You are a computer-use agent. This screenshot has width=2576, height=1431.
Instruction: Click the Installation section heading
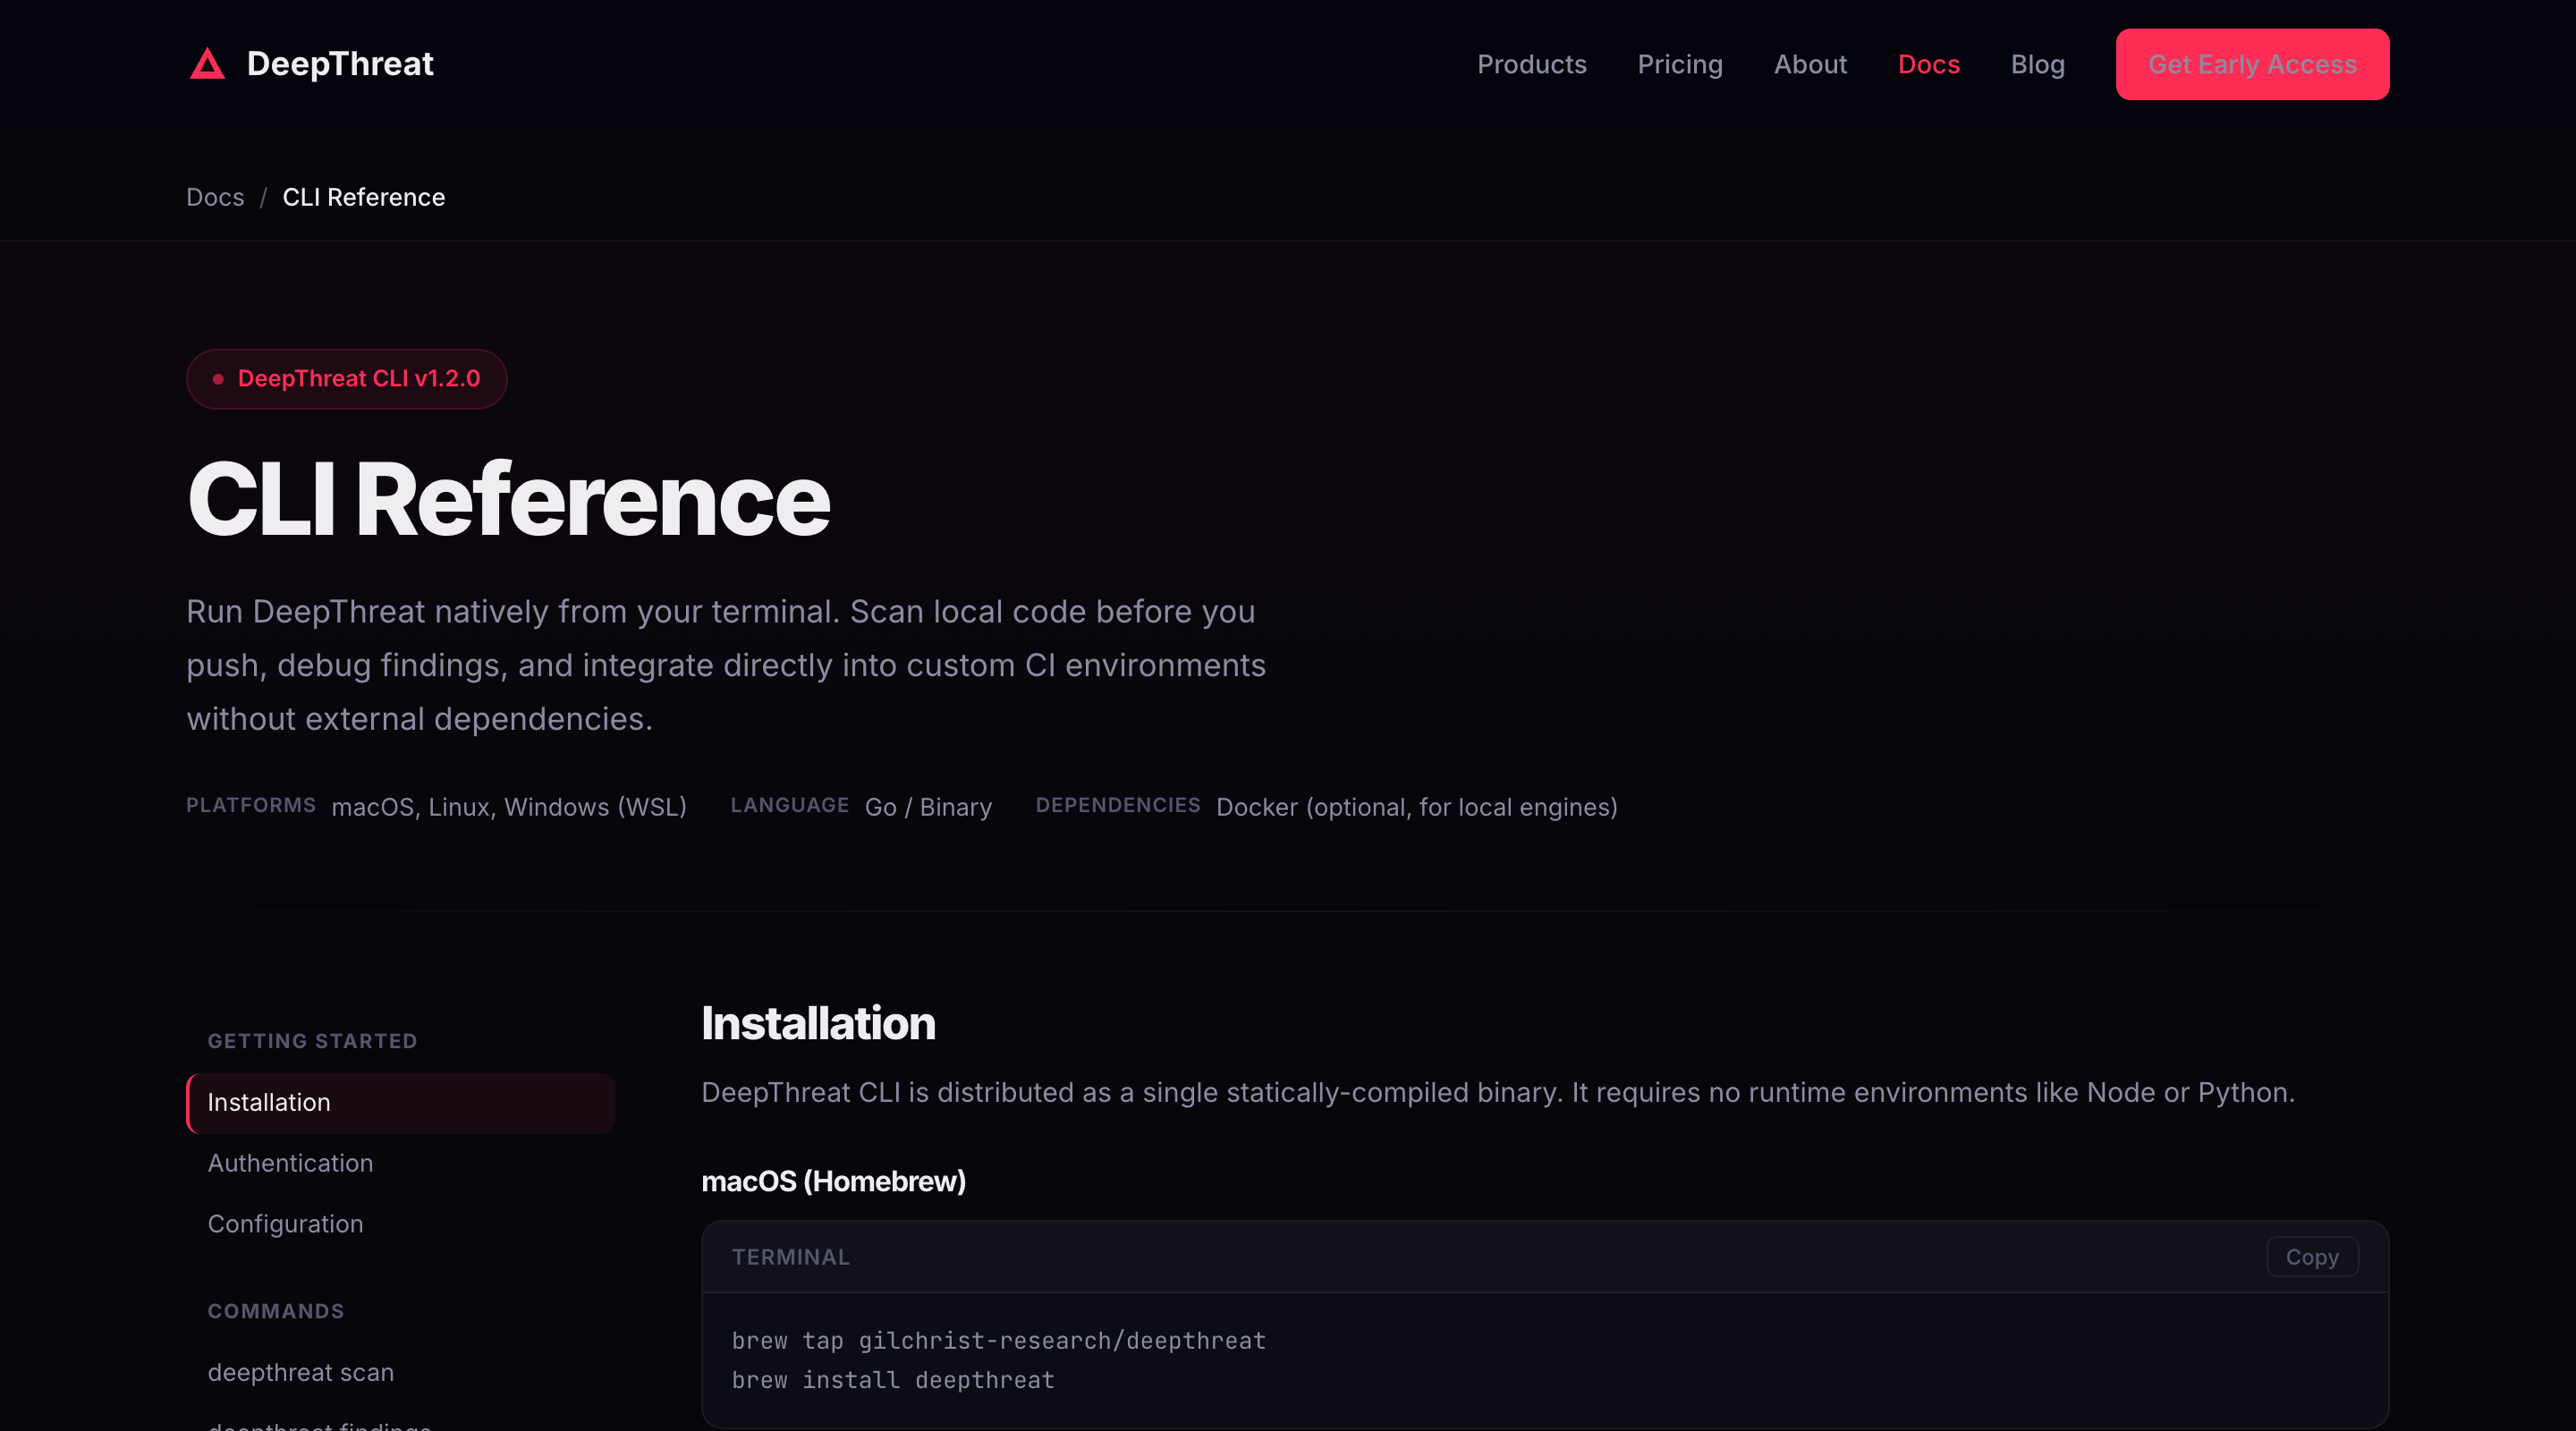817,1023
